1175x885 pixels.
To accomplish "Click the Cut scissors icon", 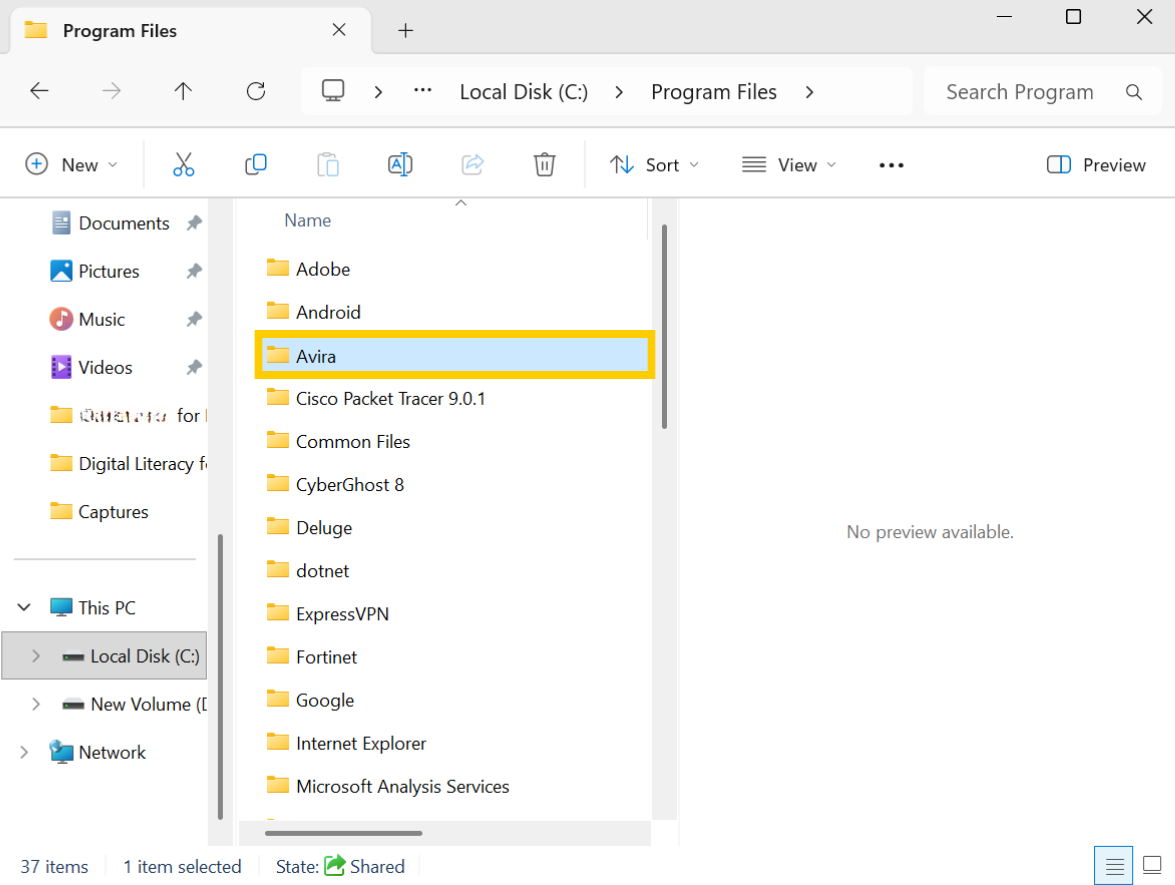I will 183,164.
